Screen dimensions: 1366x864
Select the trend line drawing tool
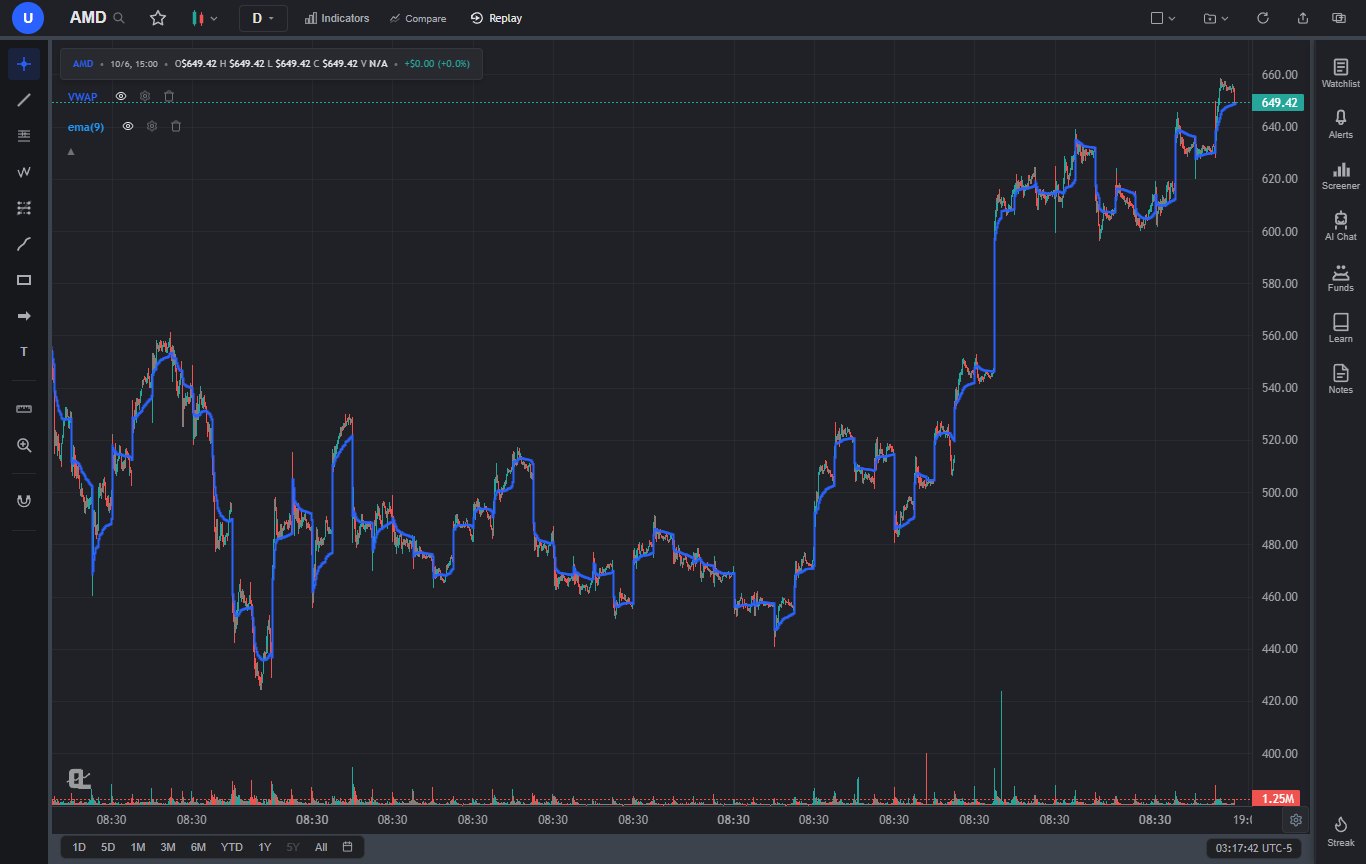pos(24,100)
